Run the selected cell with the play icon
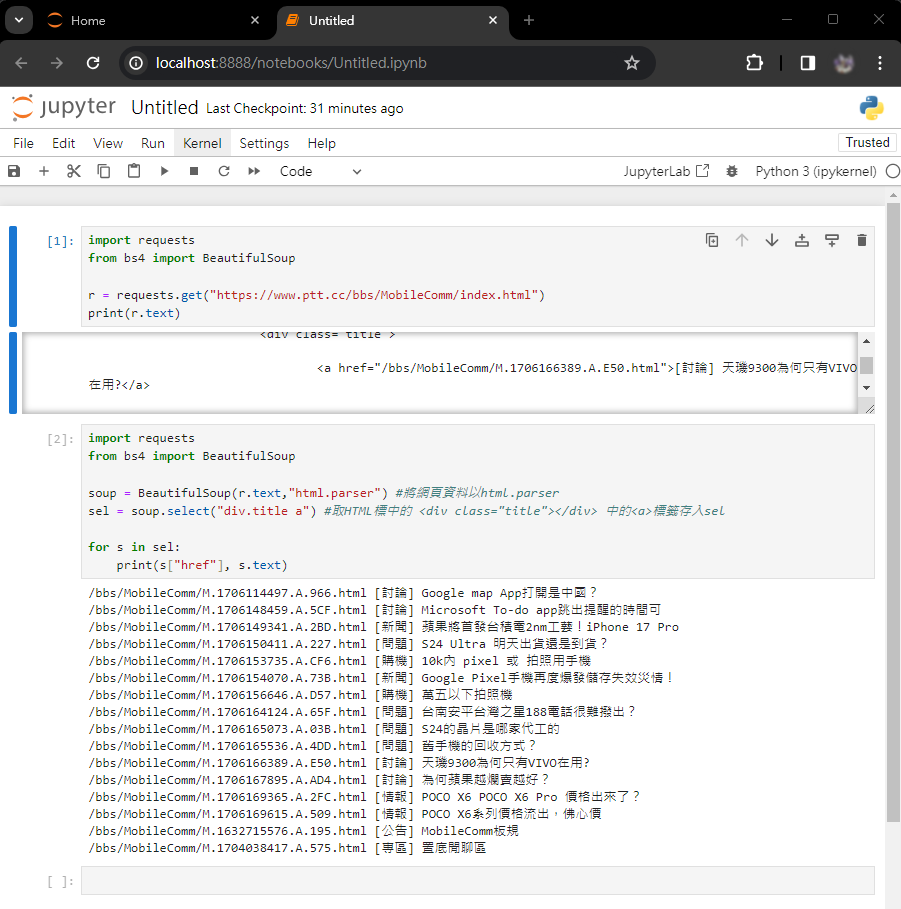Screen dimensions: 901x909 (164, 171)
